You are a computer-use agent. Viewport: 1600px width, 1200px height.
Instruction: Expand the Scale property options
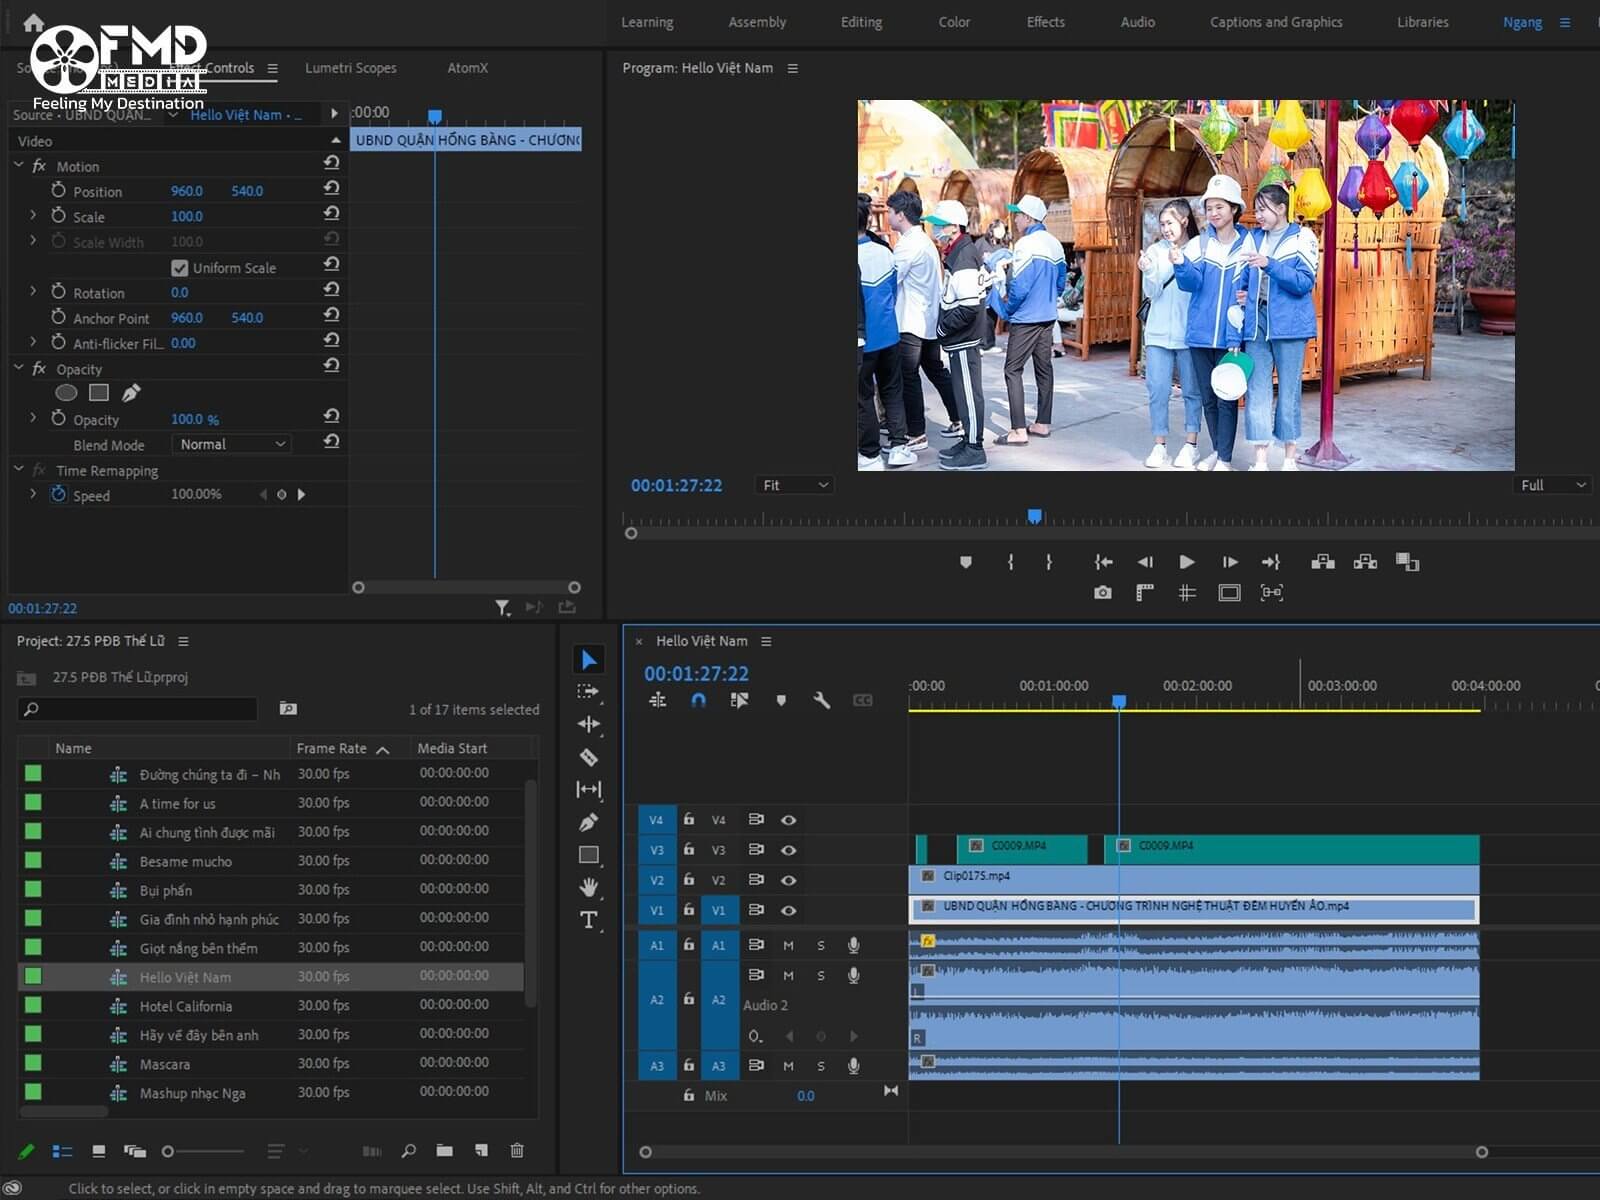33,216
